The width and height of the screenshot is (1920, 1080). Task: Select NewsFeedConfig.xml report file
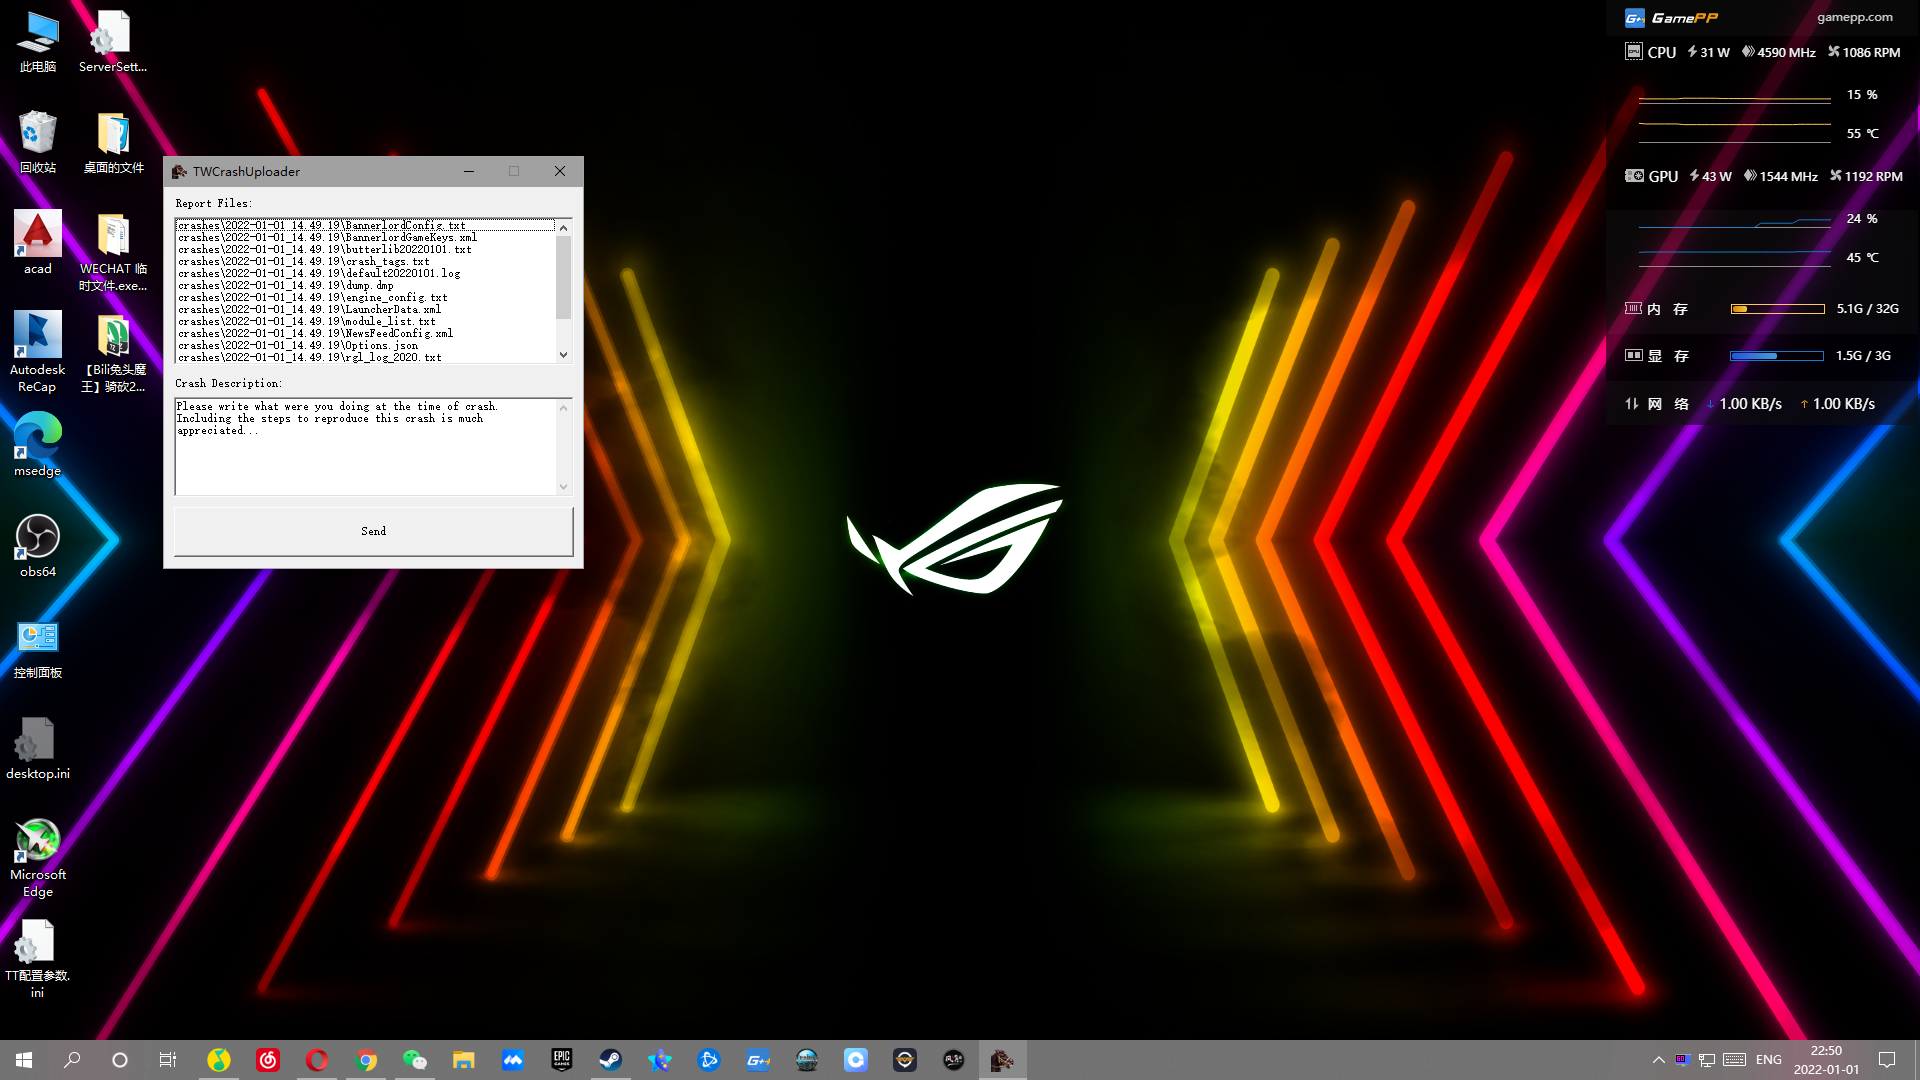pos(365,333)
